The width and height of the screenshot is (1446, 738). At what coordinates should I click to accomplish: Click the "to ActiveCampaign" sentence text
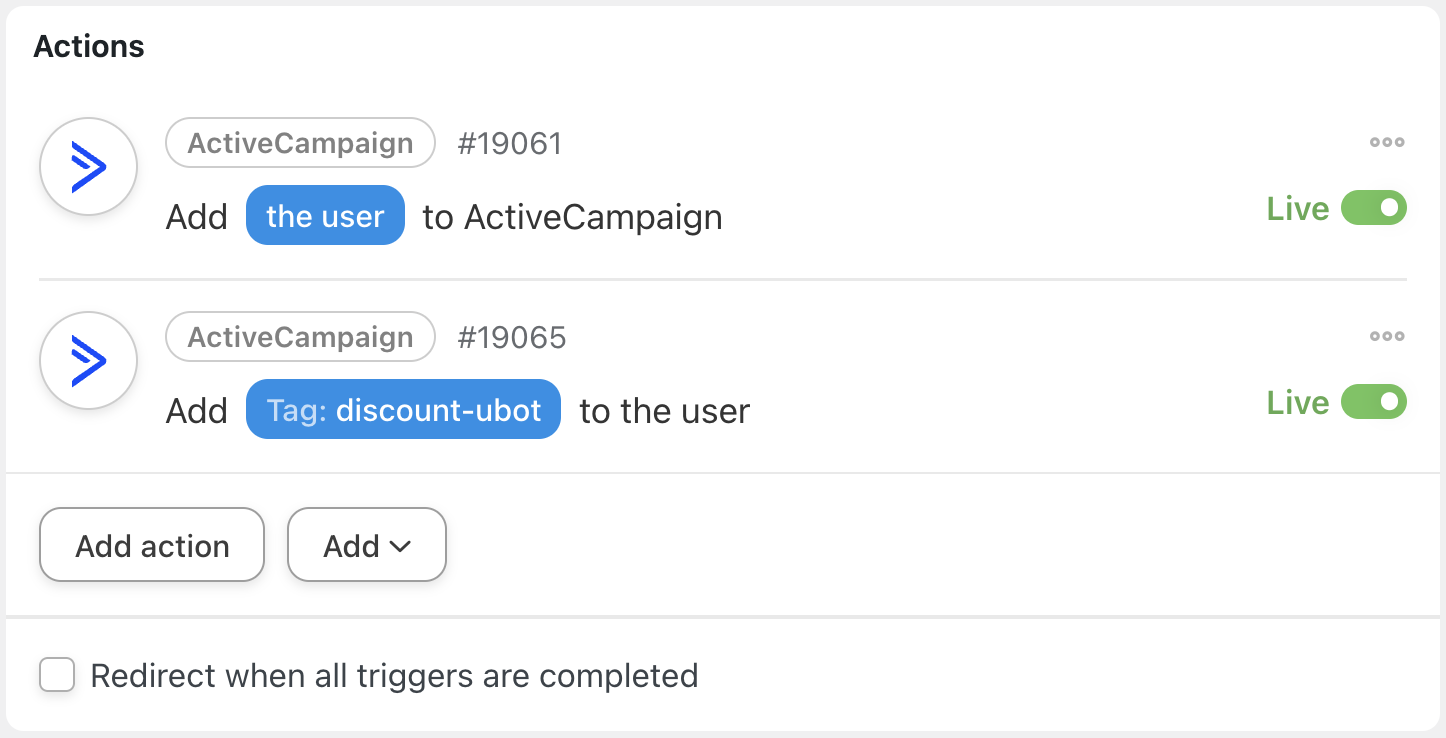coord(572,217)
